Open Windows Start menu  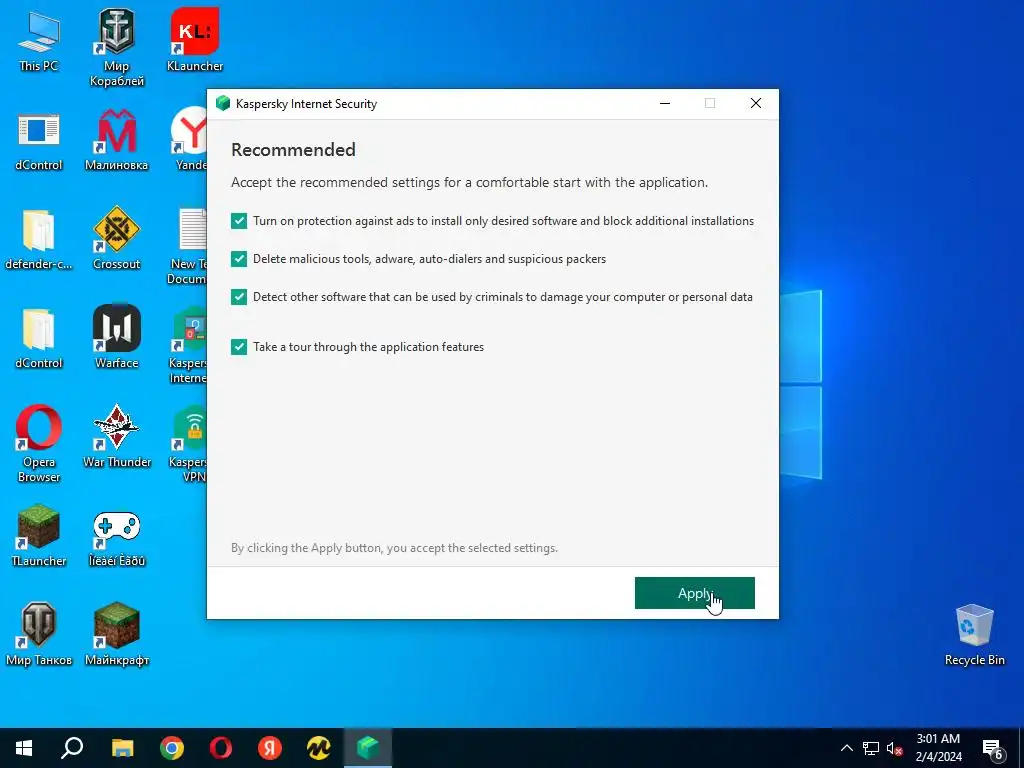(x=24, y=748)
